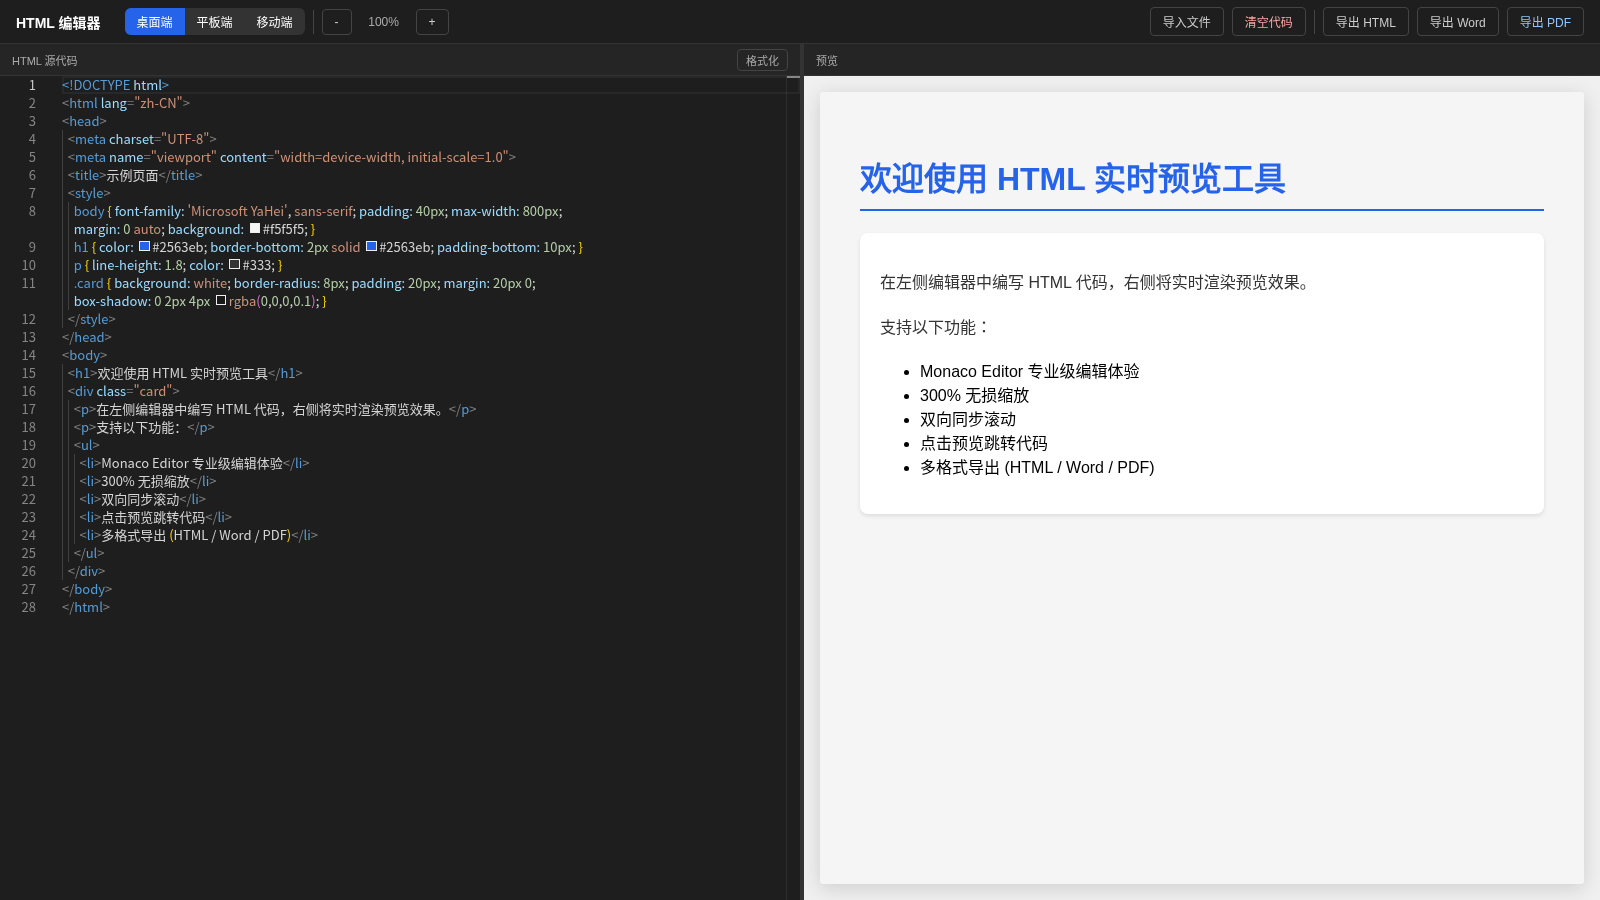Click line number 1 in gutter
The width and height of the screenshot is (1600, 900).
click(32, 85)
